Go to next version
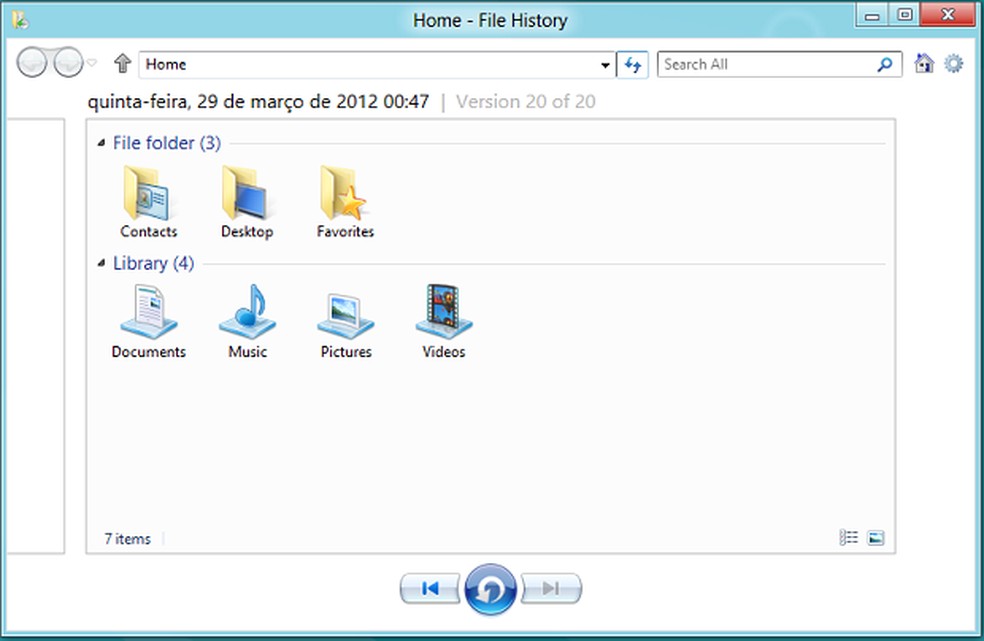Screen dimensions: 984x641 (x=550, y=588)
